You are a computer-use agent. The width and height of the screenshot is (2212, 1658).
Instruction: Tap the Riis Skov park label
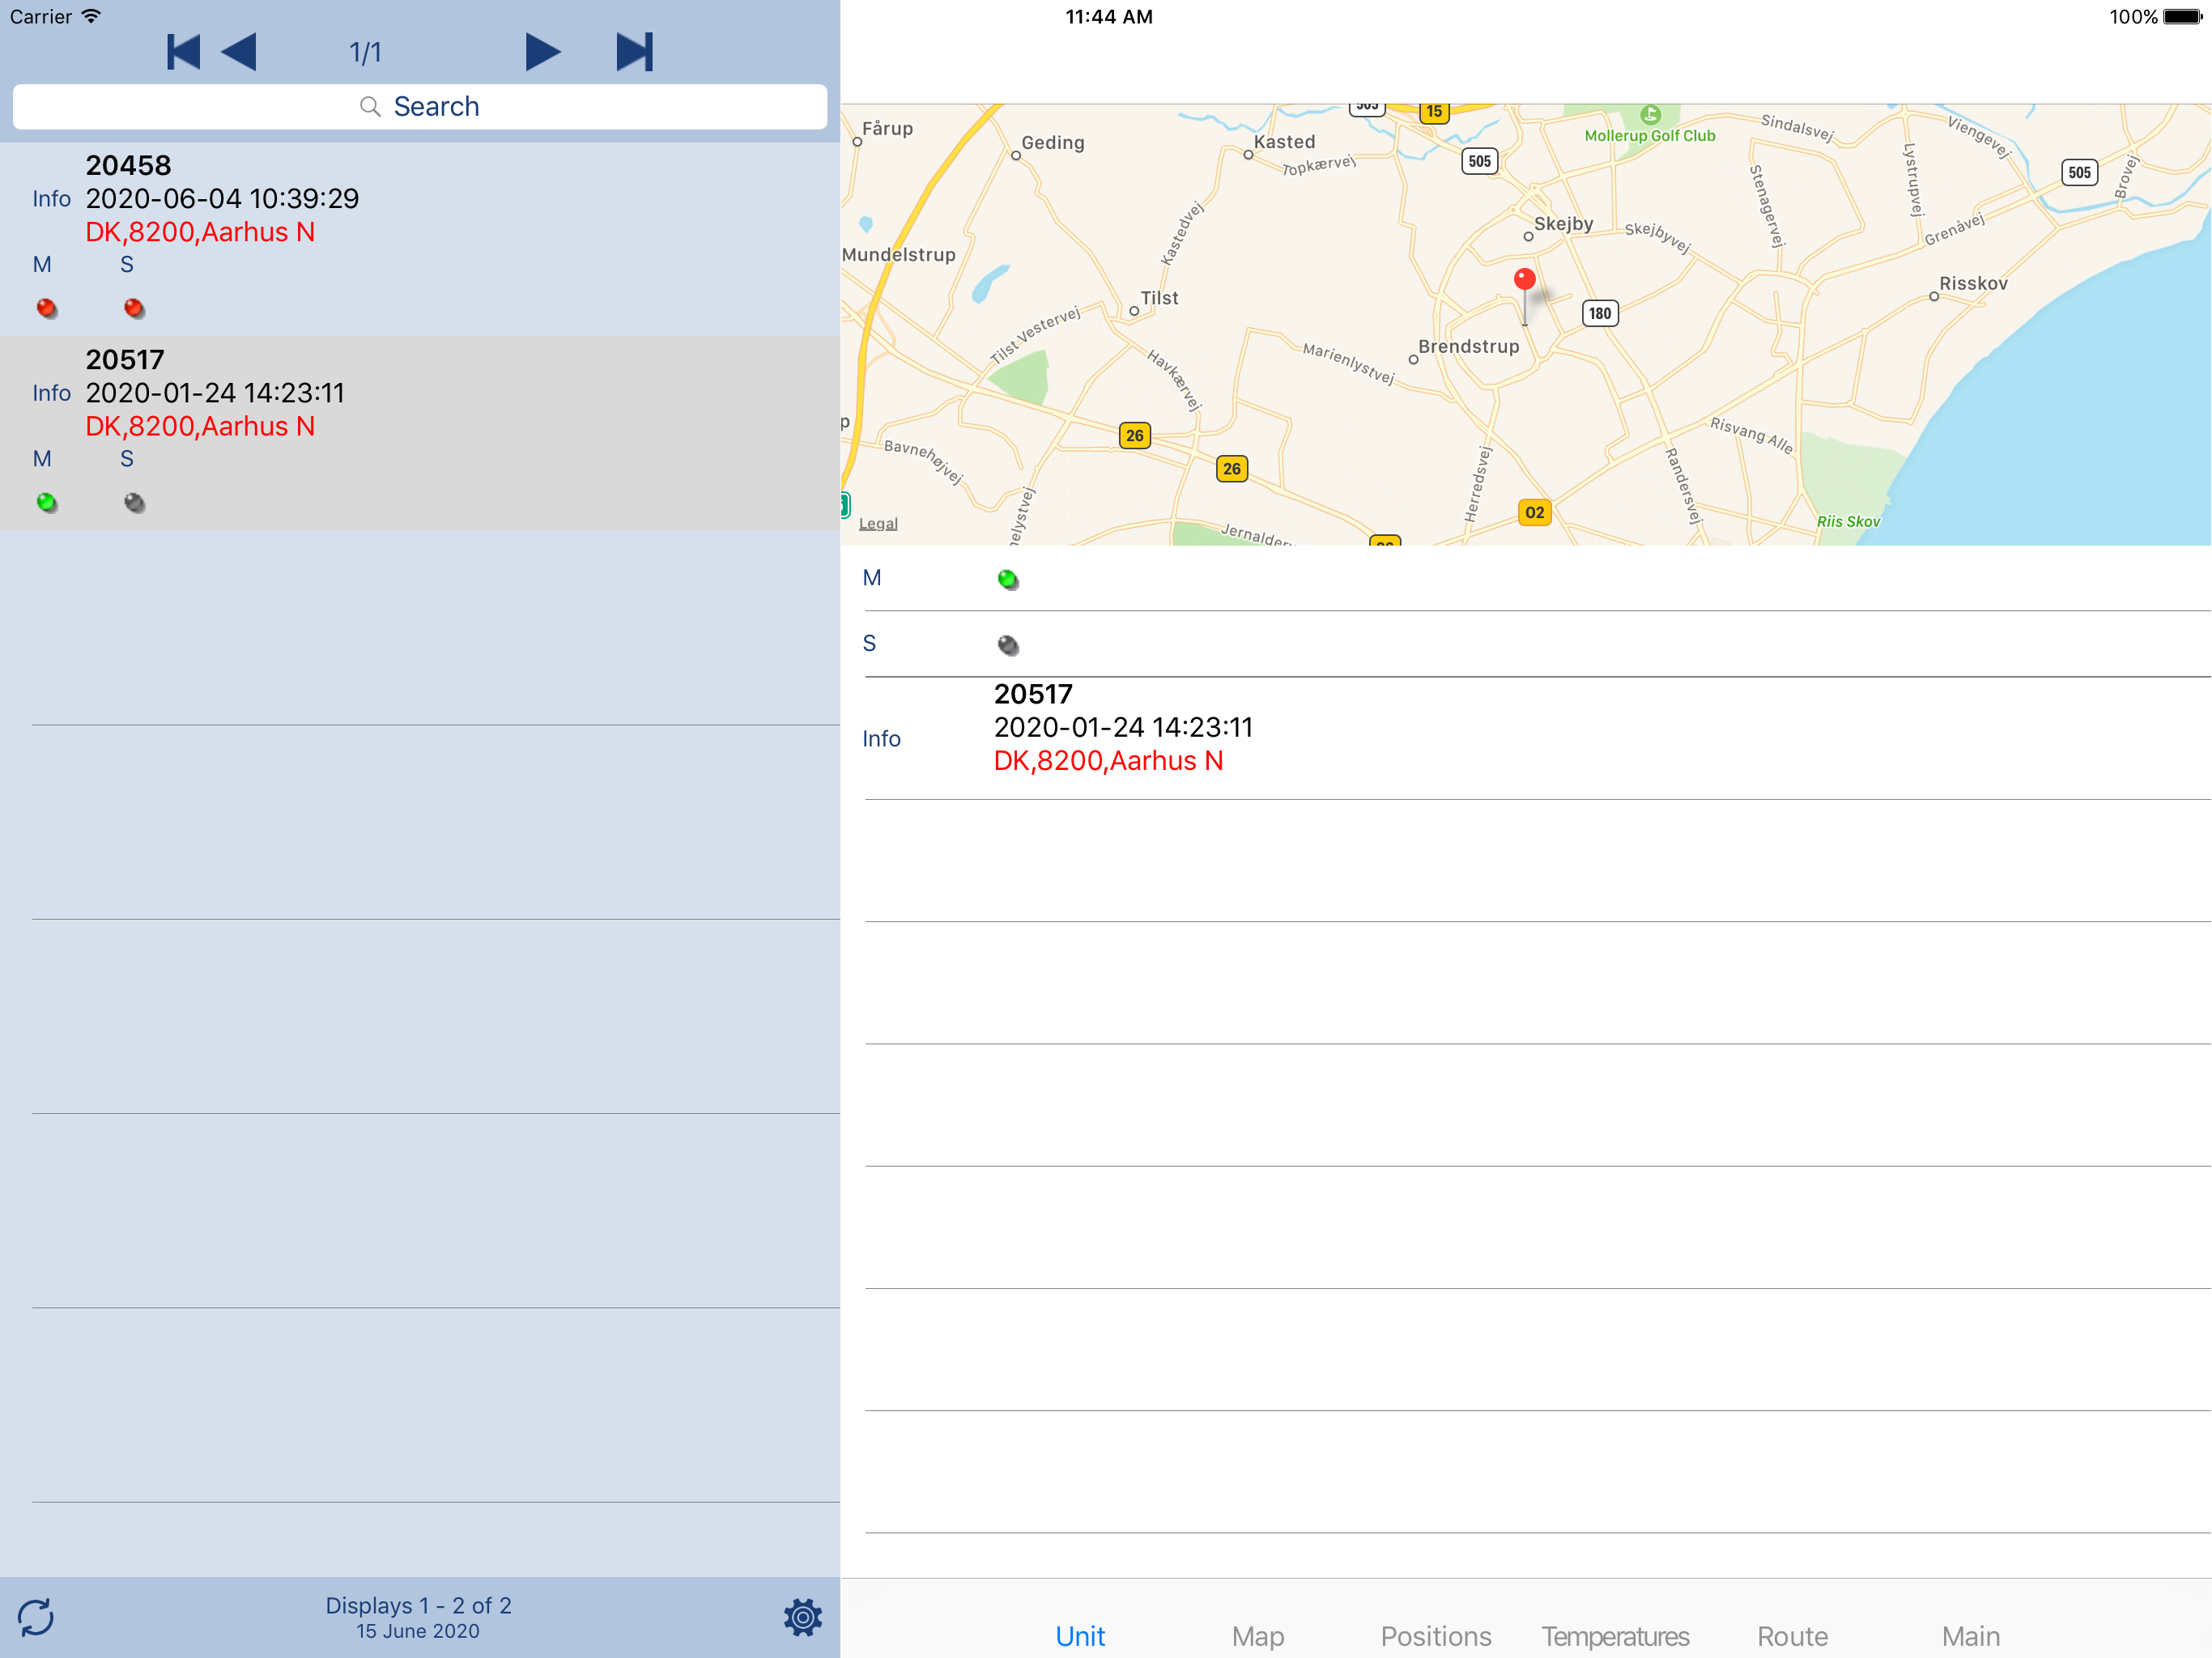pos(1848,522)
